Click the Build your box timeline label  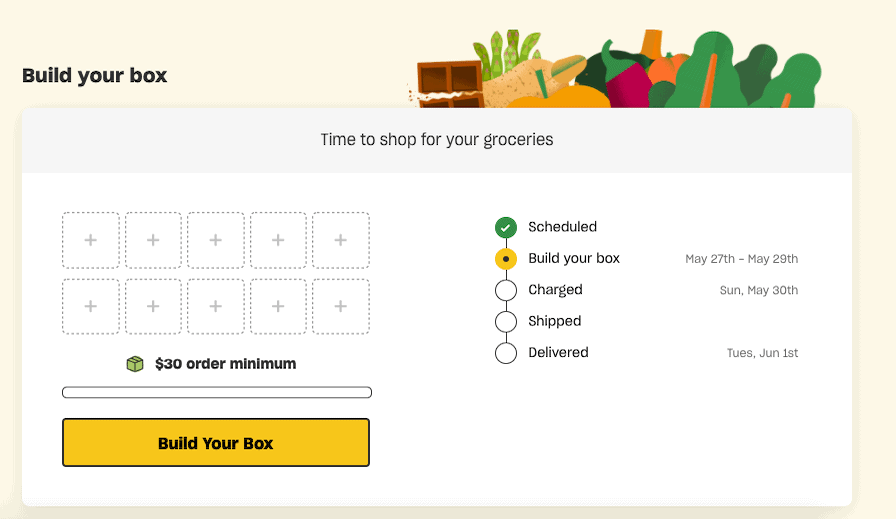point(574,258)
